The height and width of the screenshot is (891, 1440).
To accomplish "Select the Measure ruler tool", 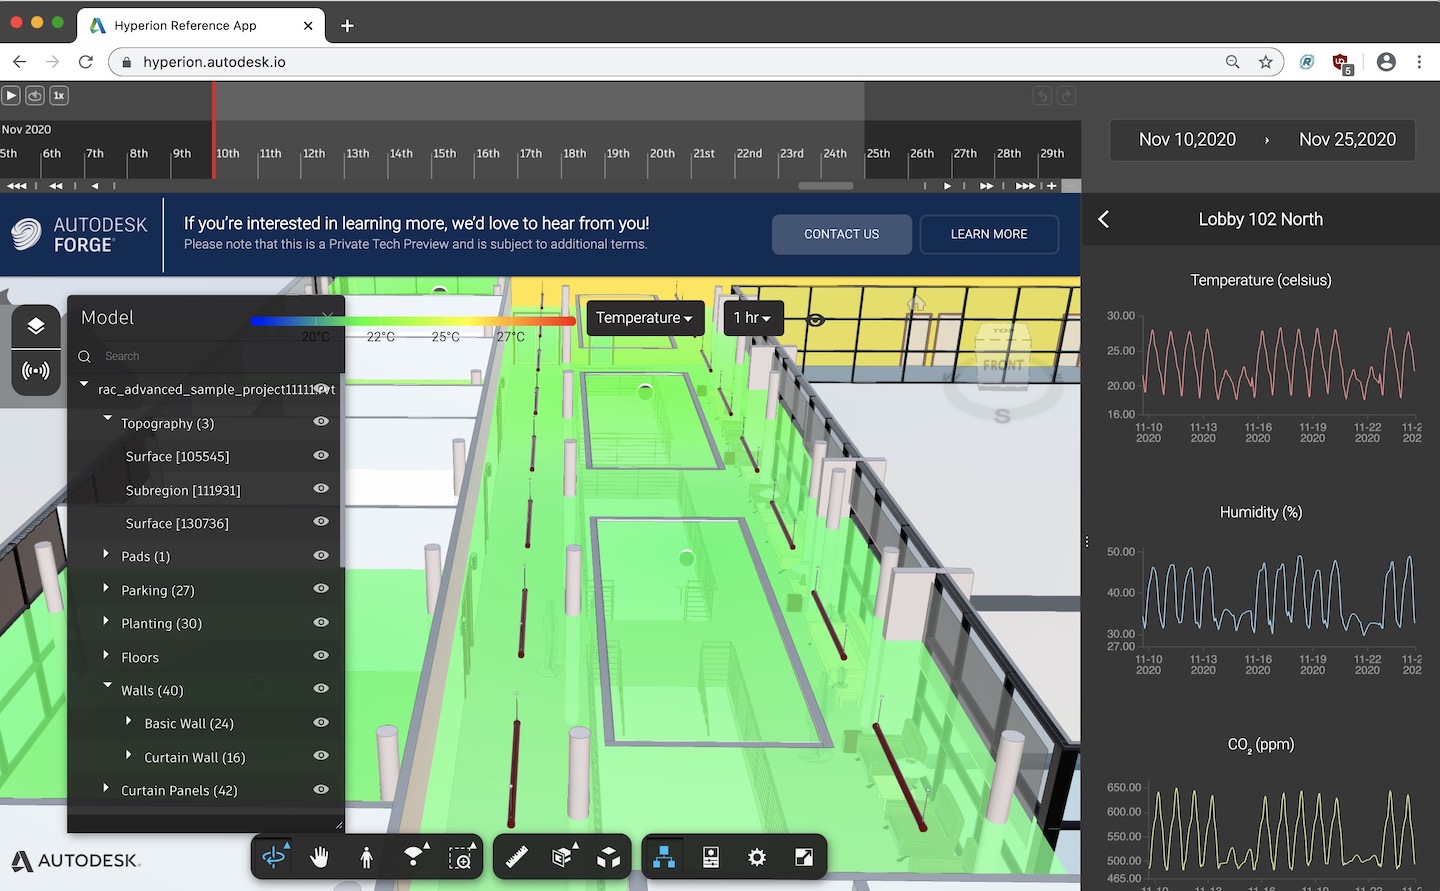I will pyautogui.click(x=517, y=856).
